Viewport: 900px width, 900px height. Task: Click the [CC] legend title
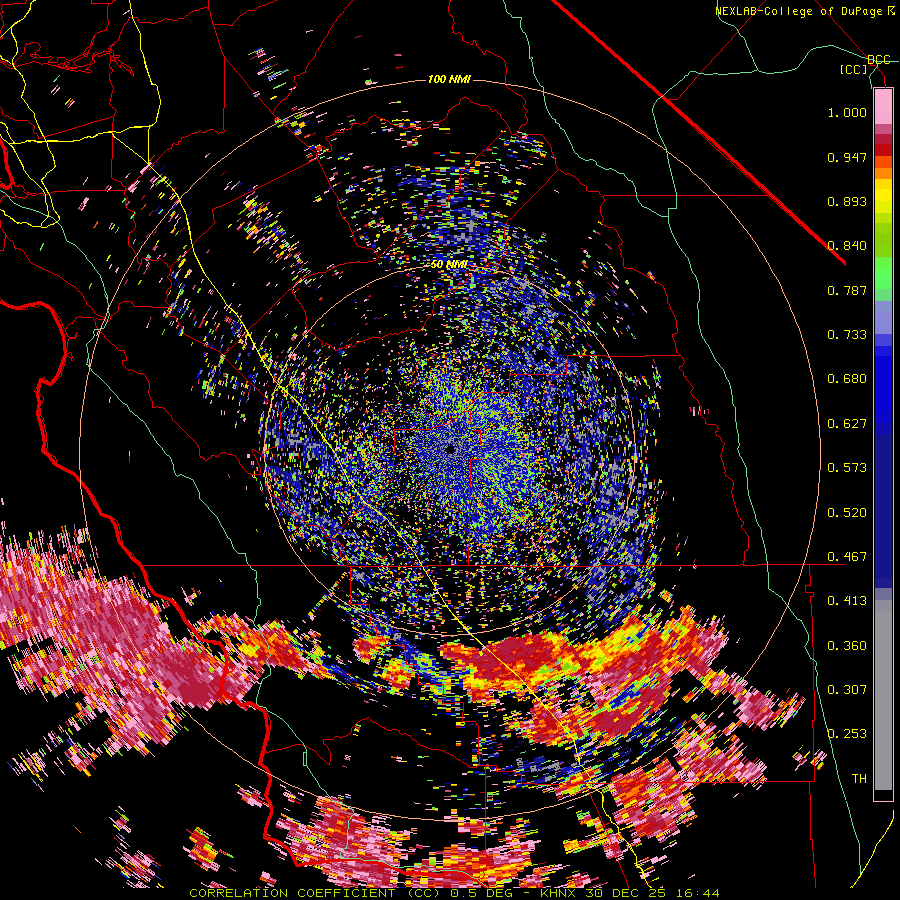point(854,69)
